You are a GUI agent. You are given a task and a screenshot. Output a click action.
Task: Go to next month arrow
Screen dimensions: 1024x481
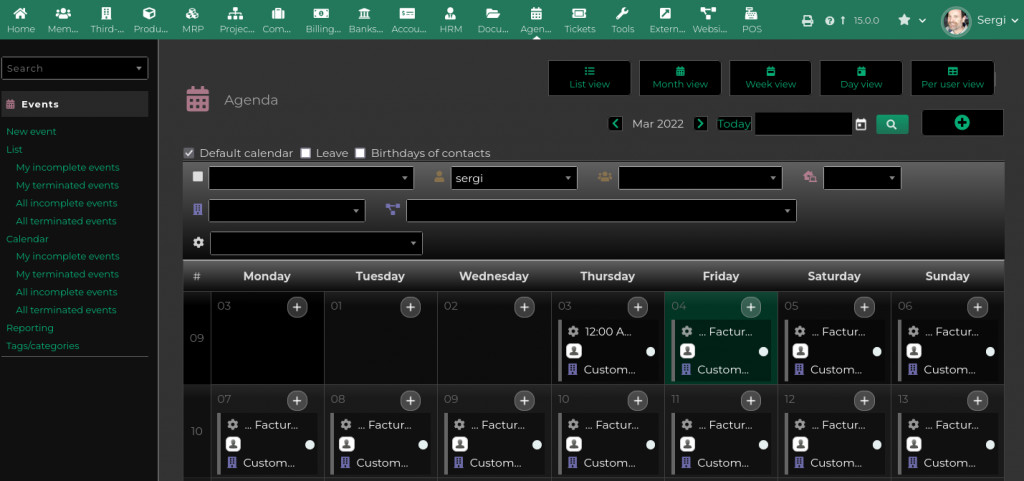[x=701, y=124]
